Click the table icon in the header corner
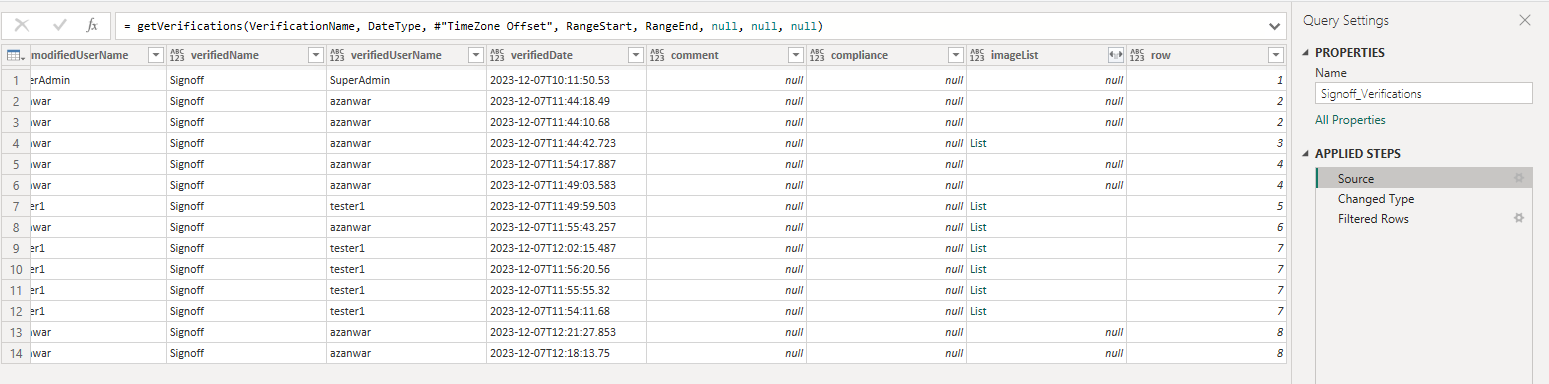Viewport: 1549px width, 384px height. click(x=15, y=56)
